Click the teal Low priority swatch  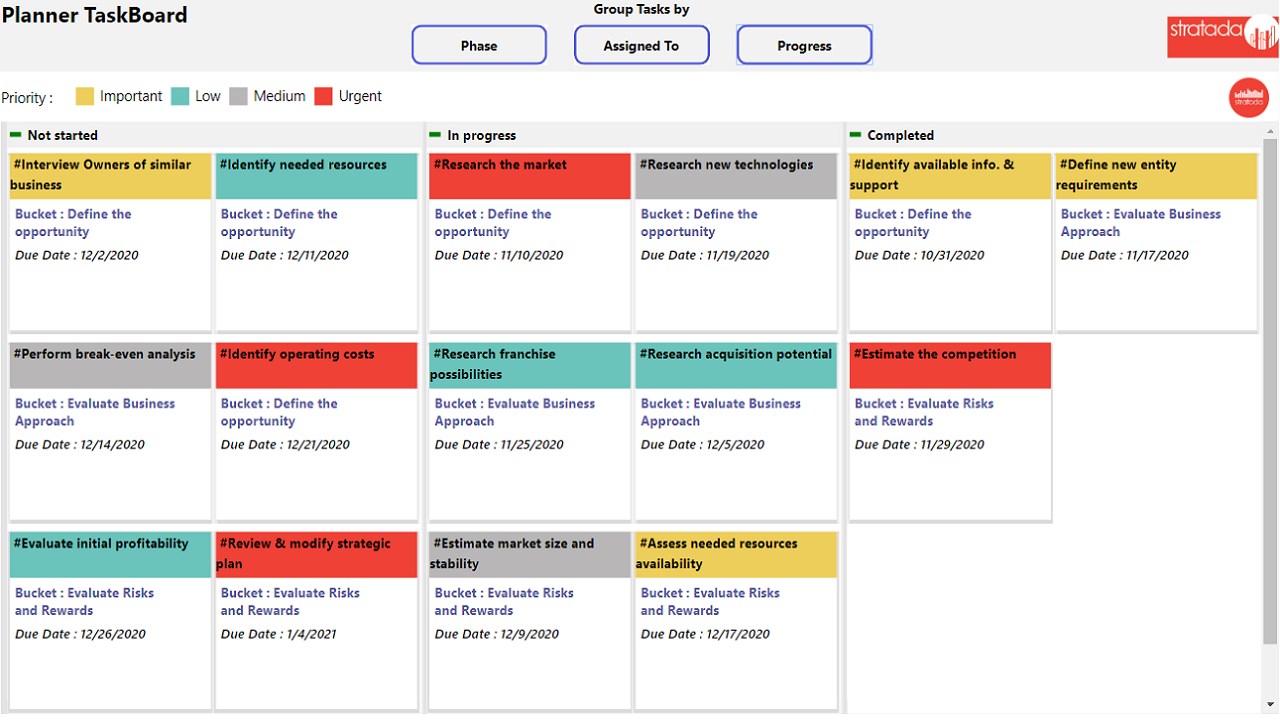tap(180, 97)
